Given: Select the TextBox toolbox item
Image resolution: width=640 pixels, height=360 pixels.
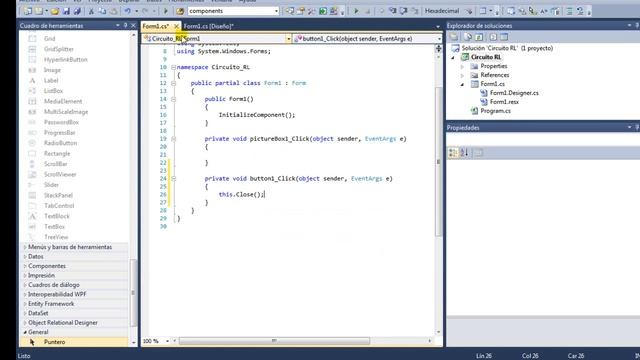Looking at the screenshot, I should (54, 227).
